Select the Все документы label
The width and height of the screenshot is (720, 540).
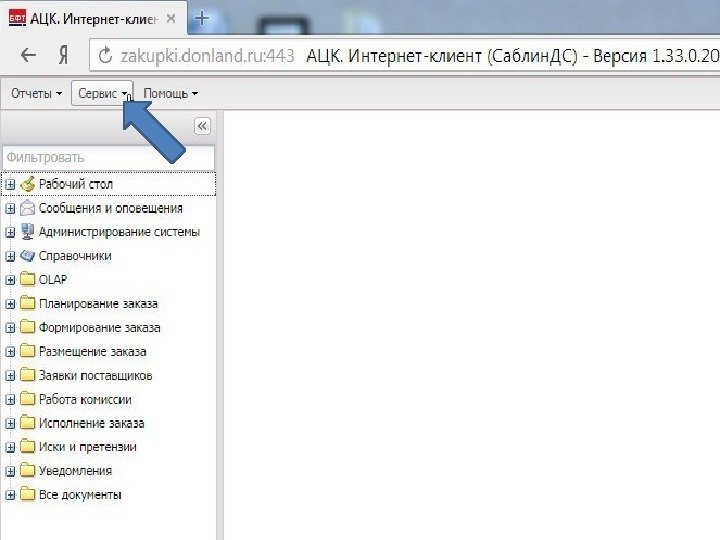(x=80, y=495)
